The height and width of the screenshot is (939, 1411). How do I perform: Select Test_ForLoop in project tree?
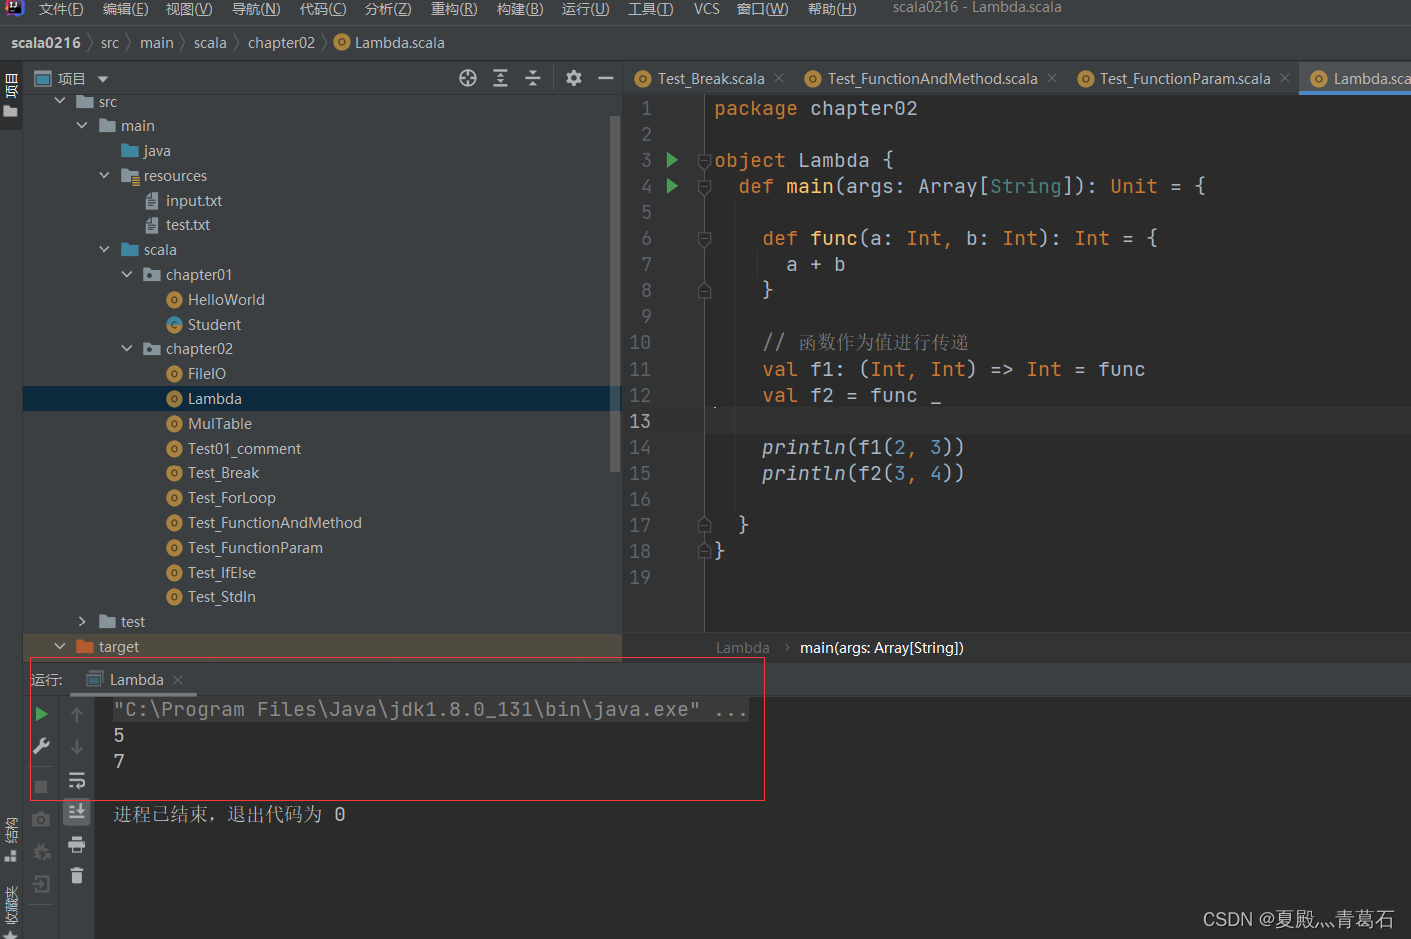pos(232,498)
